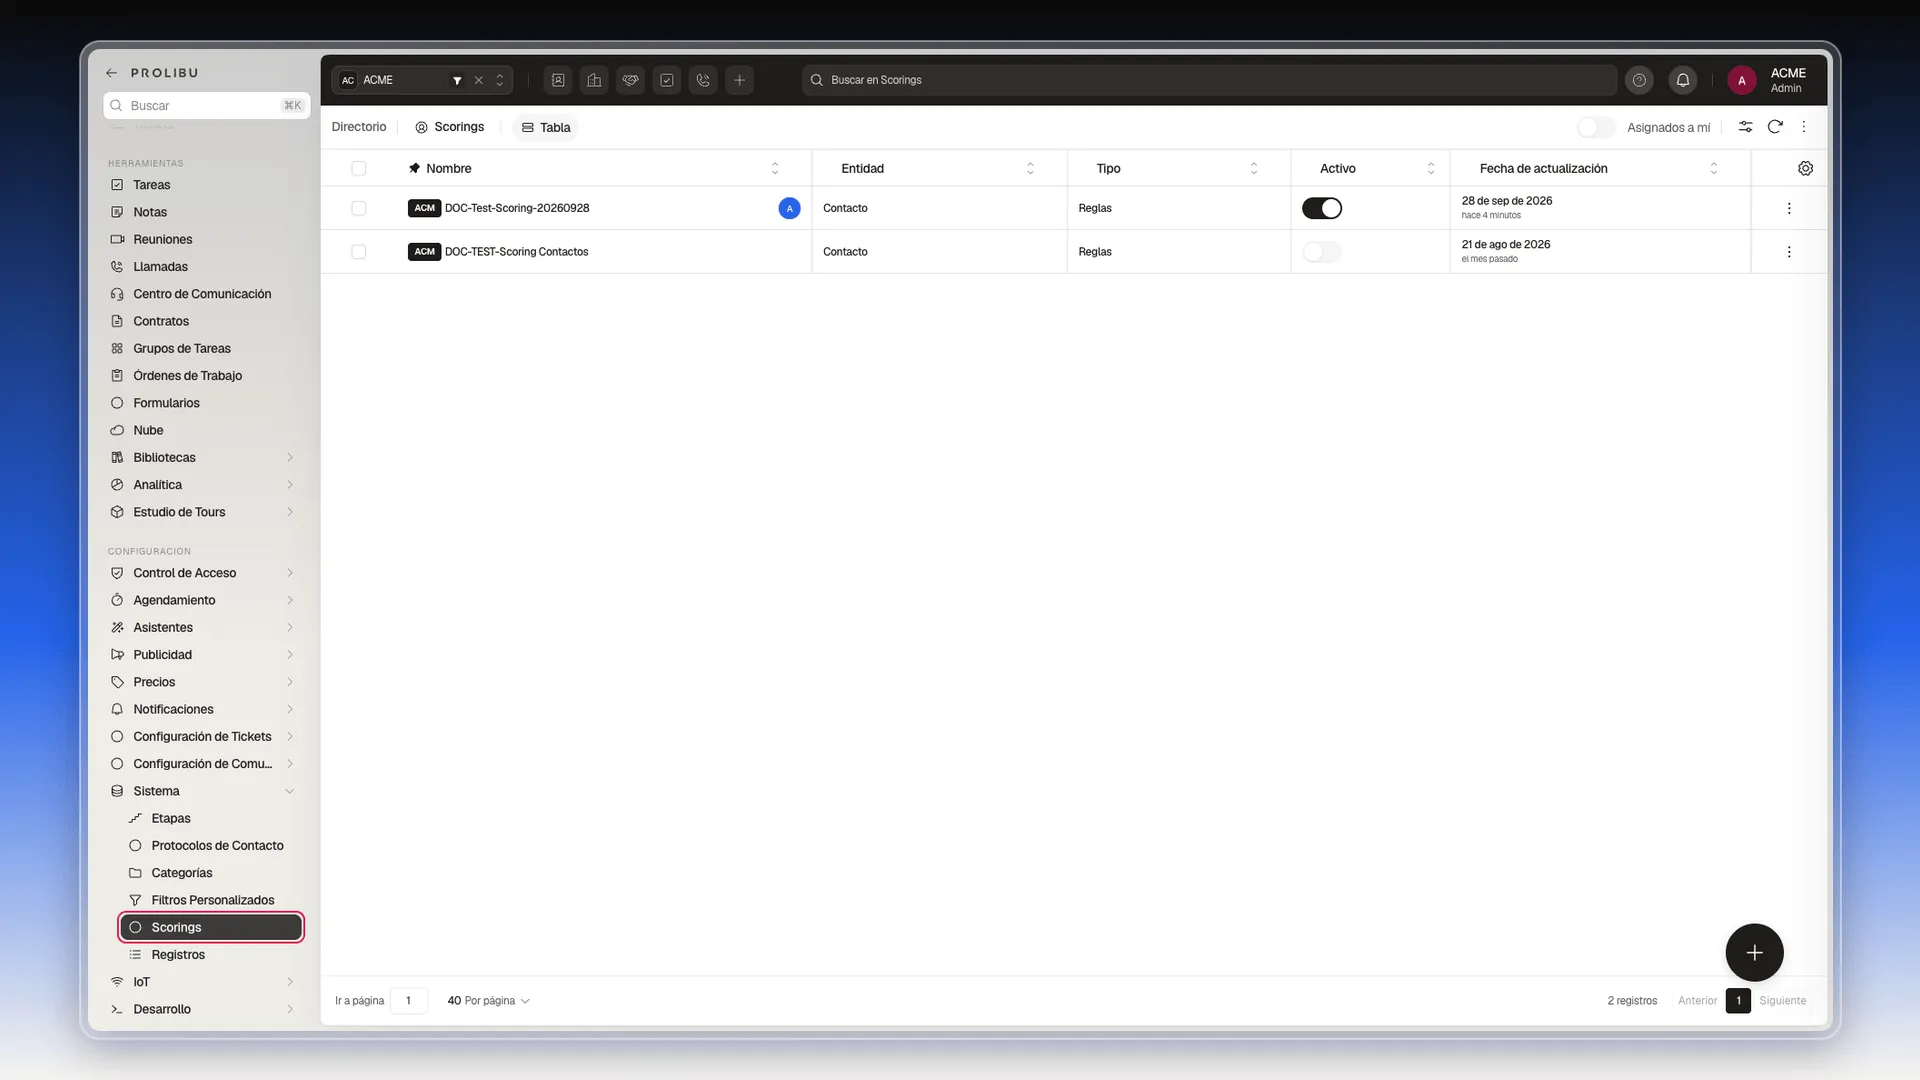Toggle Asignados a mí switch
The width and height of the screenshot is (1920, 1080).
click(1596, 127)
